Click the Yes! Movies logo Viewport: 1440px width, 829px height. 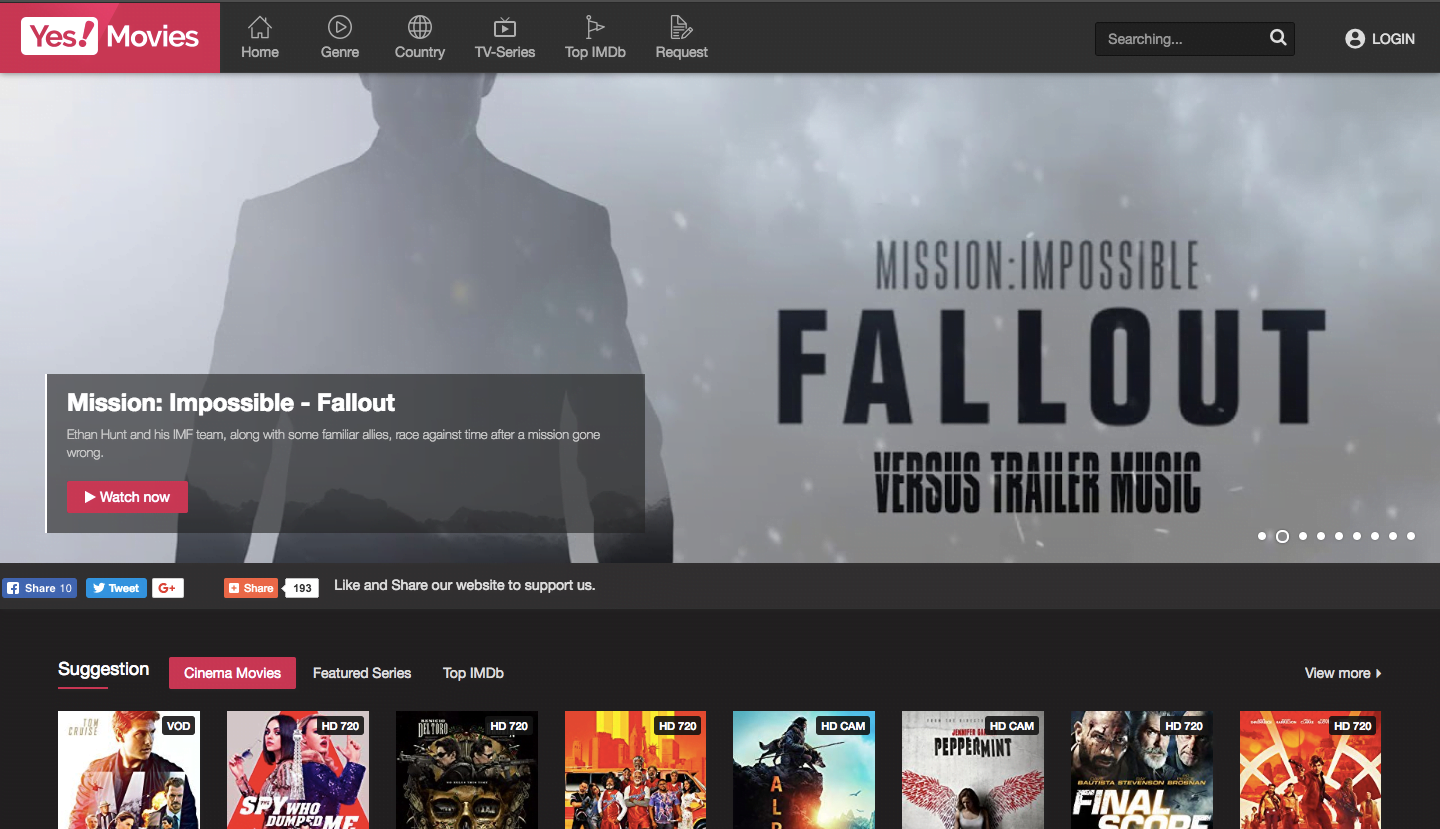coord(110,37)
